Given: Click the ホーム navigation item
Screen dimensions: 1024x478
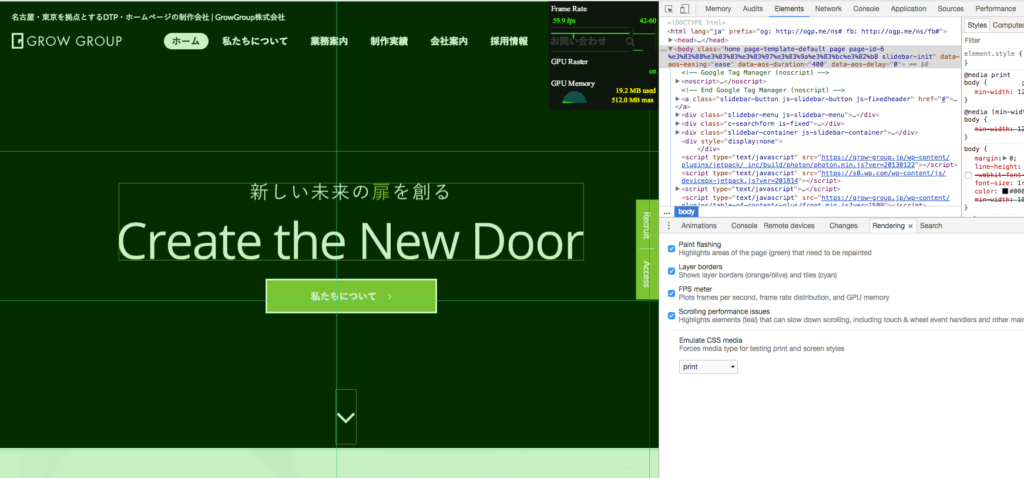Looking at the screenshot, I should (x=186, y=41).
